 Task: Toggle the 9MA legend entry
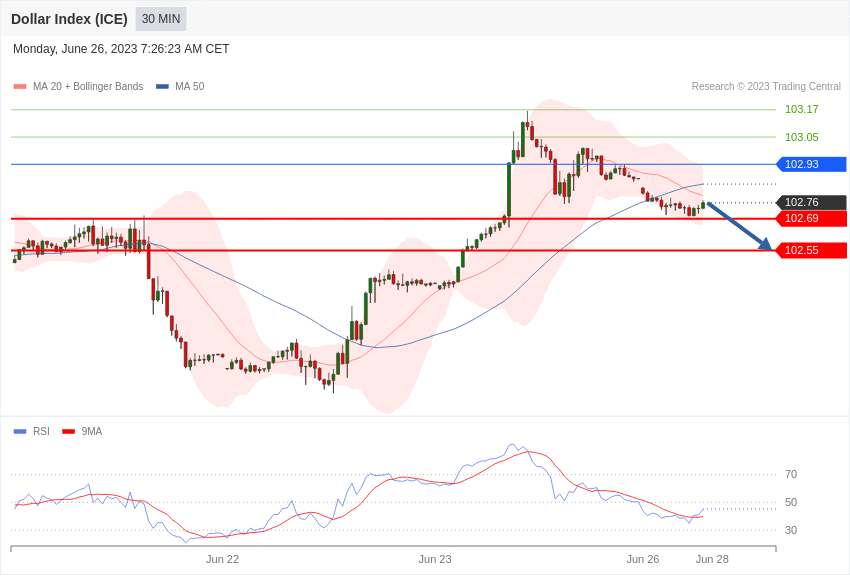tap(82, 431)
